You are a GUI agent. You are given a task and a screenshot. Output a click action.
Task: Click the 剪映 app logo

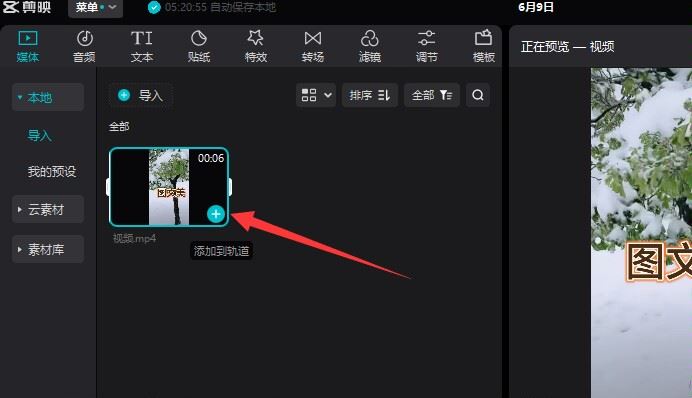point(27,8)
